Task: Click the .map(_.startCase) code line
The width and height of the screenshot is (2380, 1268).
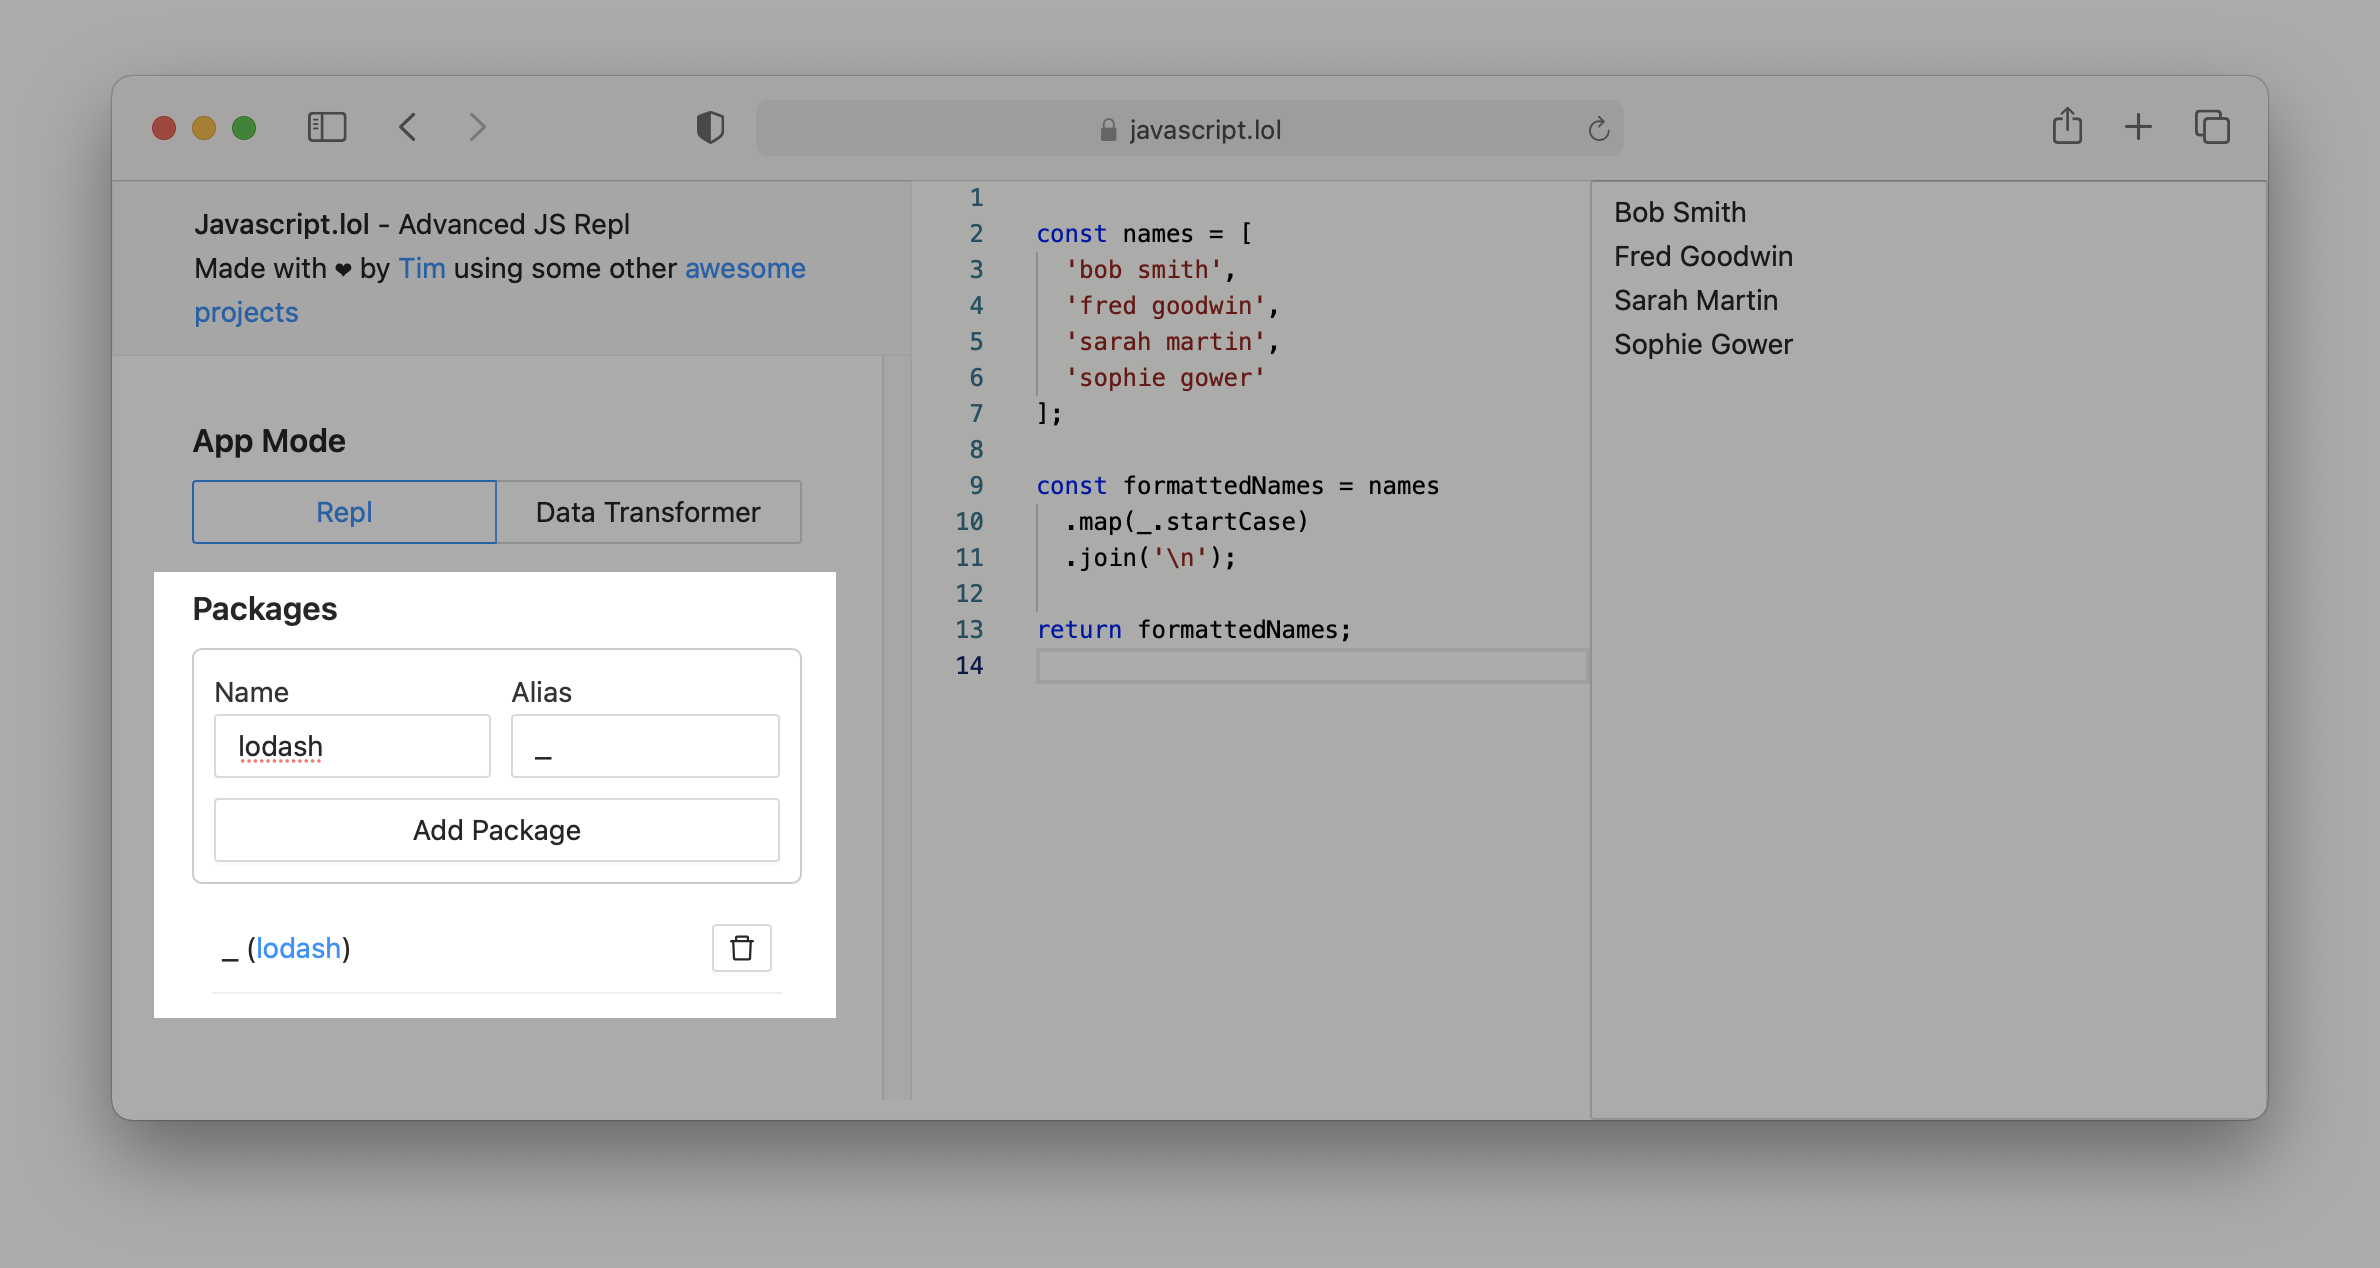Action: point(1186,522)
